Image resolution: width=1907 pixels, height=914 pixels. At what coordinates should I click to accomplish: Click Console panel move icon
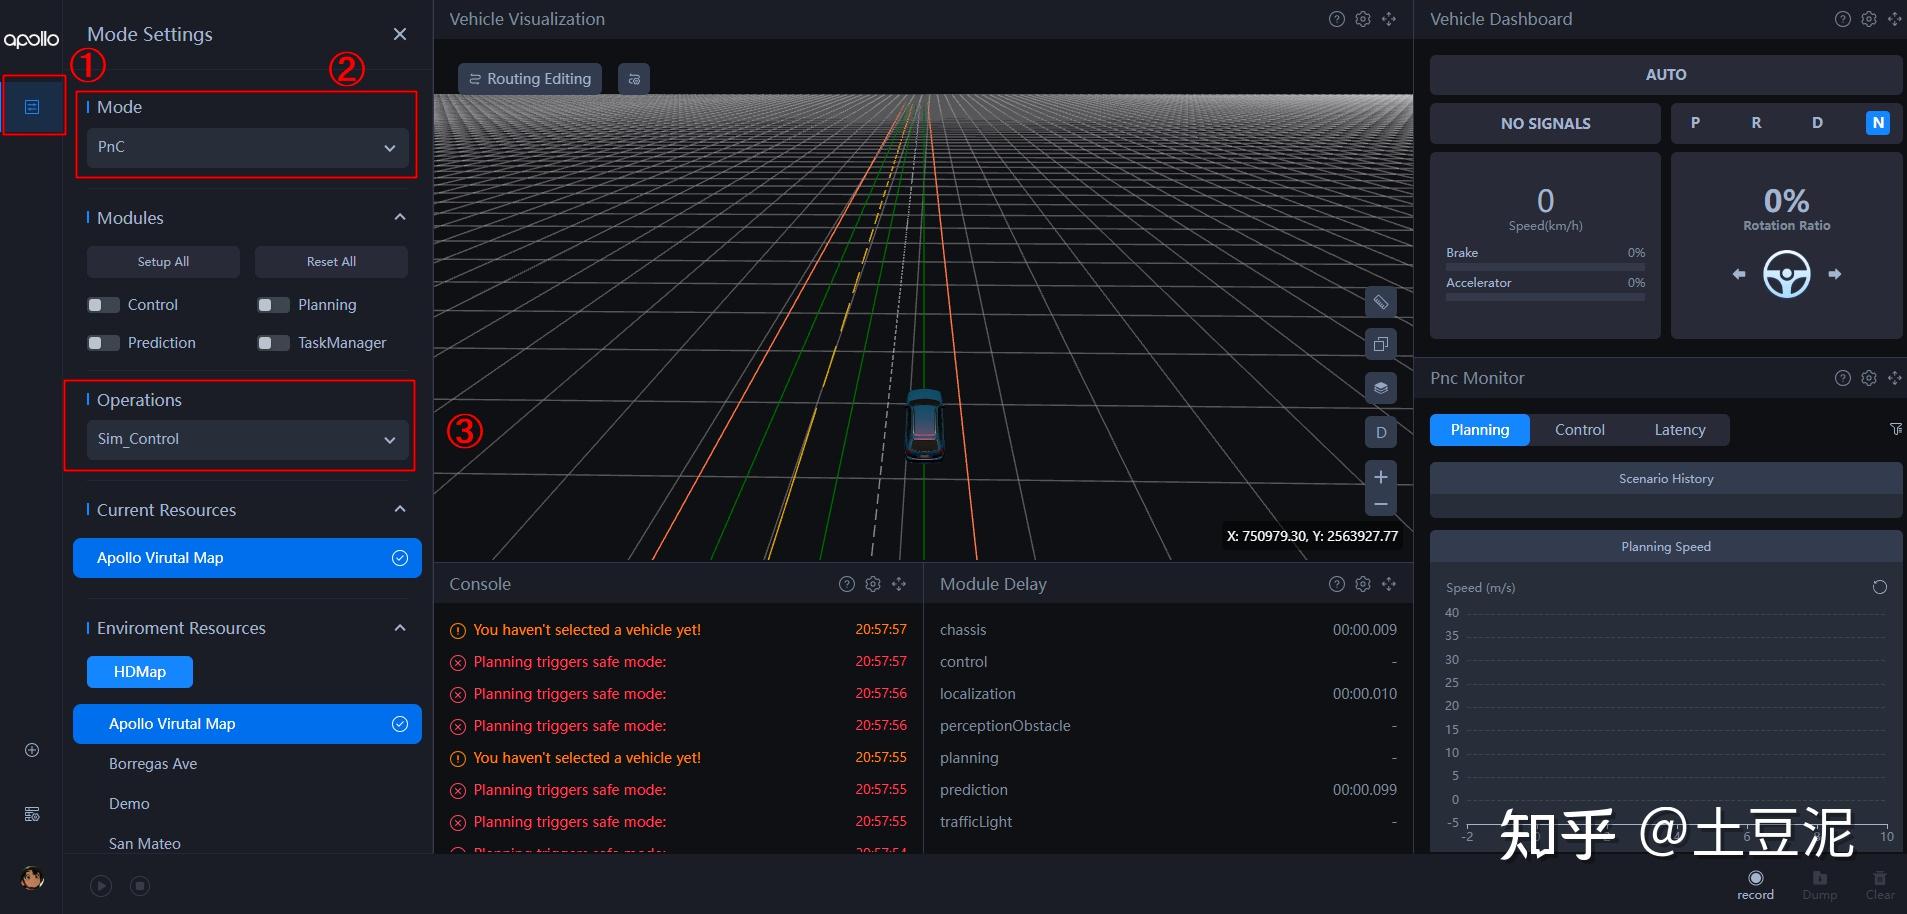(x=899, y=584)
